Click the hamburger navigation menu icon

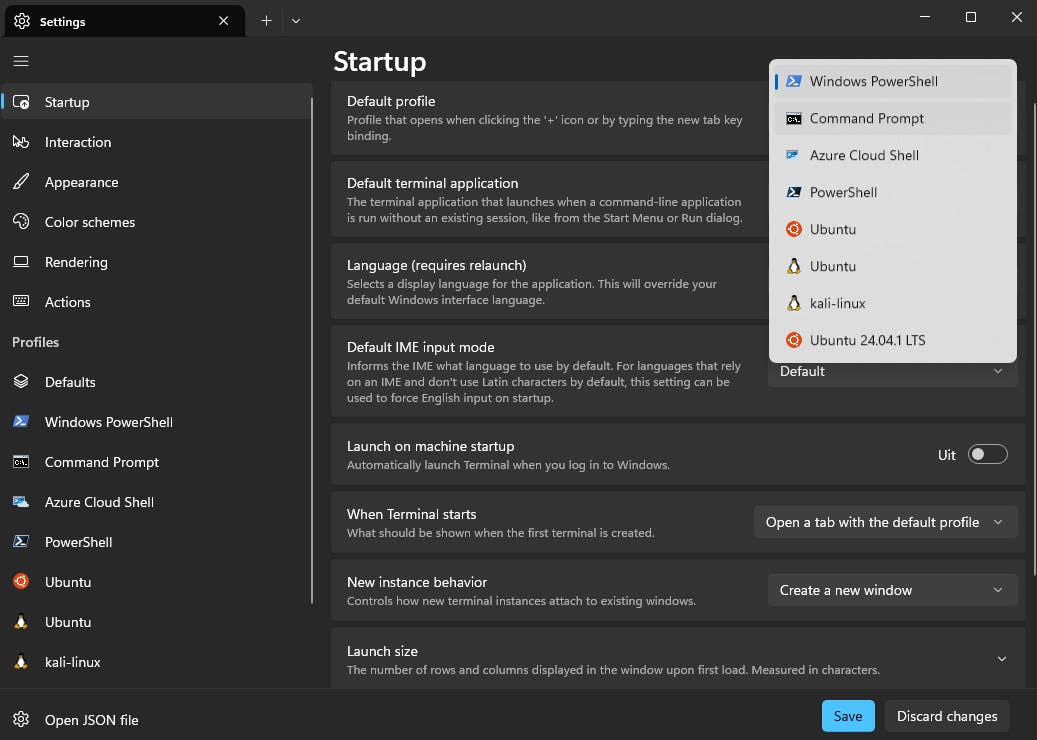[21, 61]
